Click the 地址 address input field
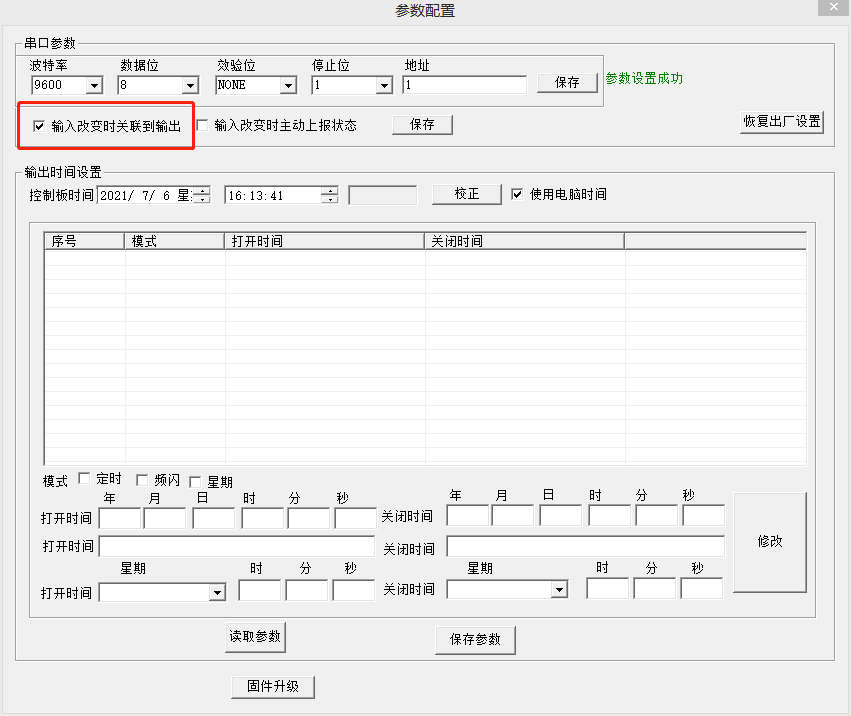The width and height of the screenshot is (851, 716). [465, 85]
